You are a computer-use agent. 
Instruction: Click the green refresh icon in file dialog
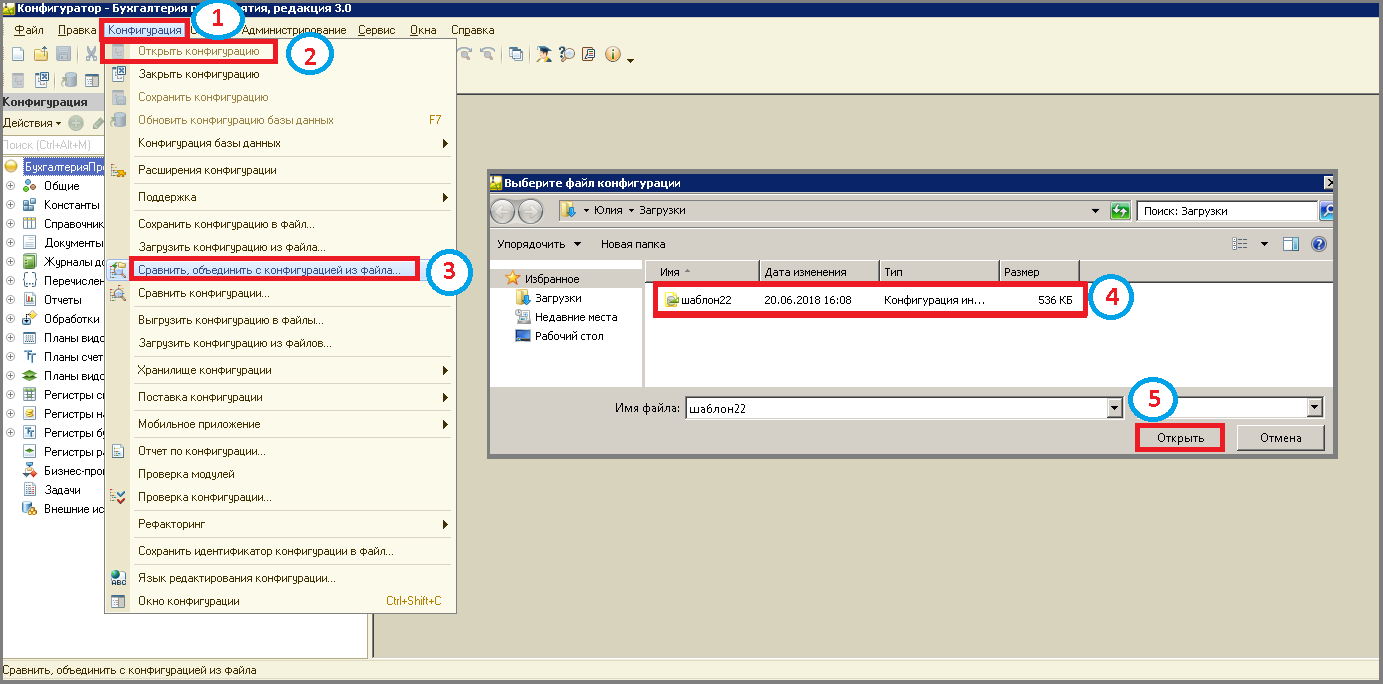point(1120,211)
